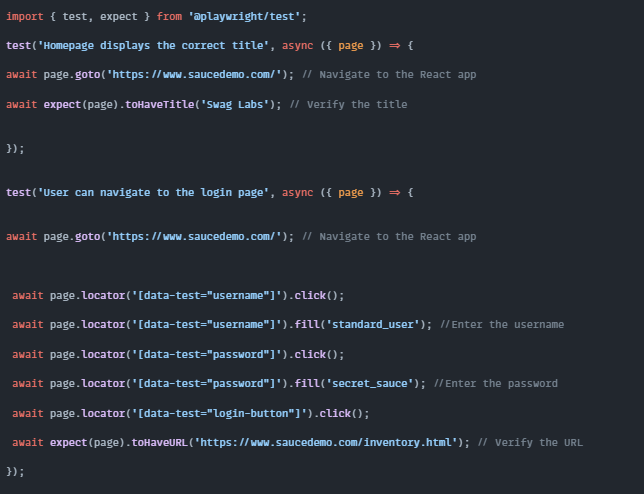
Task: Click the '//Enter the username' comment
Action: pyautogui.click(x=502, y=325)
